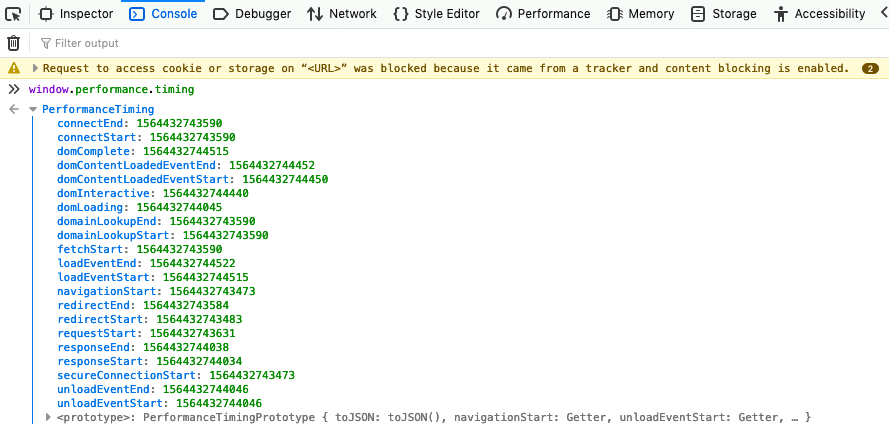Switch to the Debugger tab
The height and width of the screenshot is (427, 889).
coord(253,14)
